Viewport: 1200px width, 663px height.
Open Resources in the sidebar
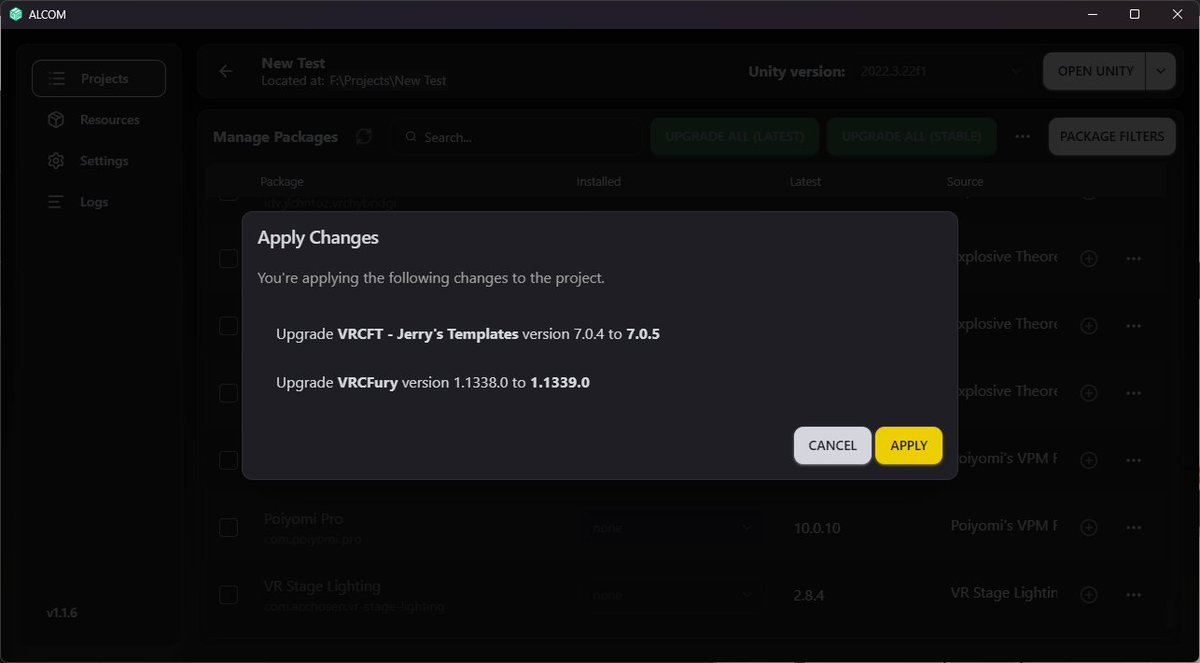(99, 119)
